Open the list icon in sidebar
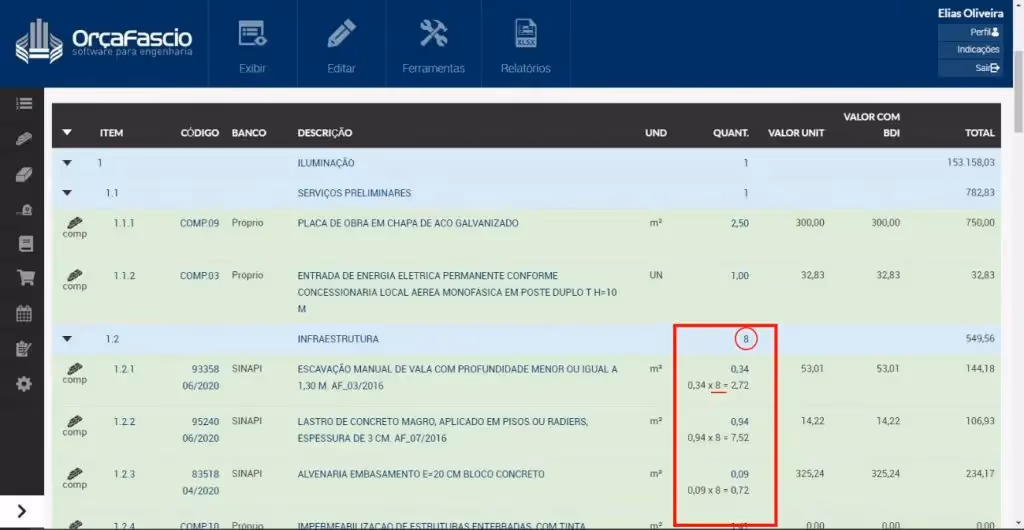This screenshot has height=530, width=1024. pos(24,104)
